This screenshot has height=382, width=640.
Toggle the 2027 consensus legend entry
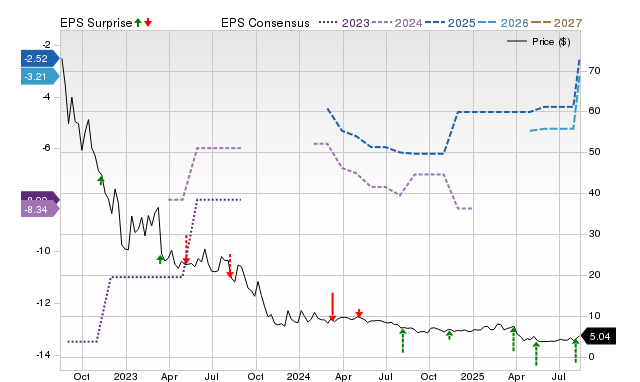tap(556, 23)
